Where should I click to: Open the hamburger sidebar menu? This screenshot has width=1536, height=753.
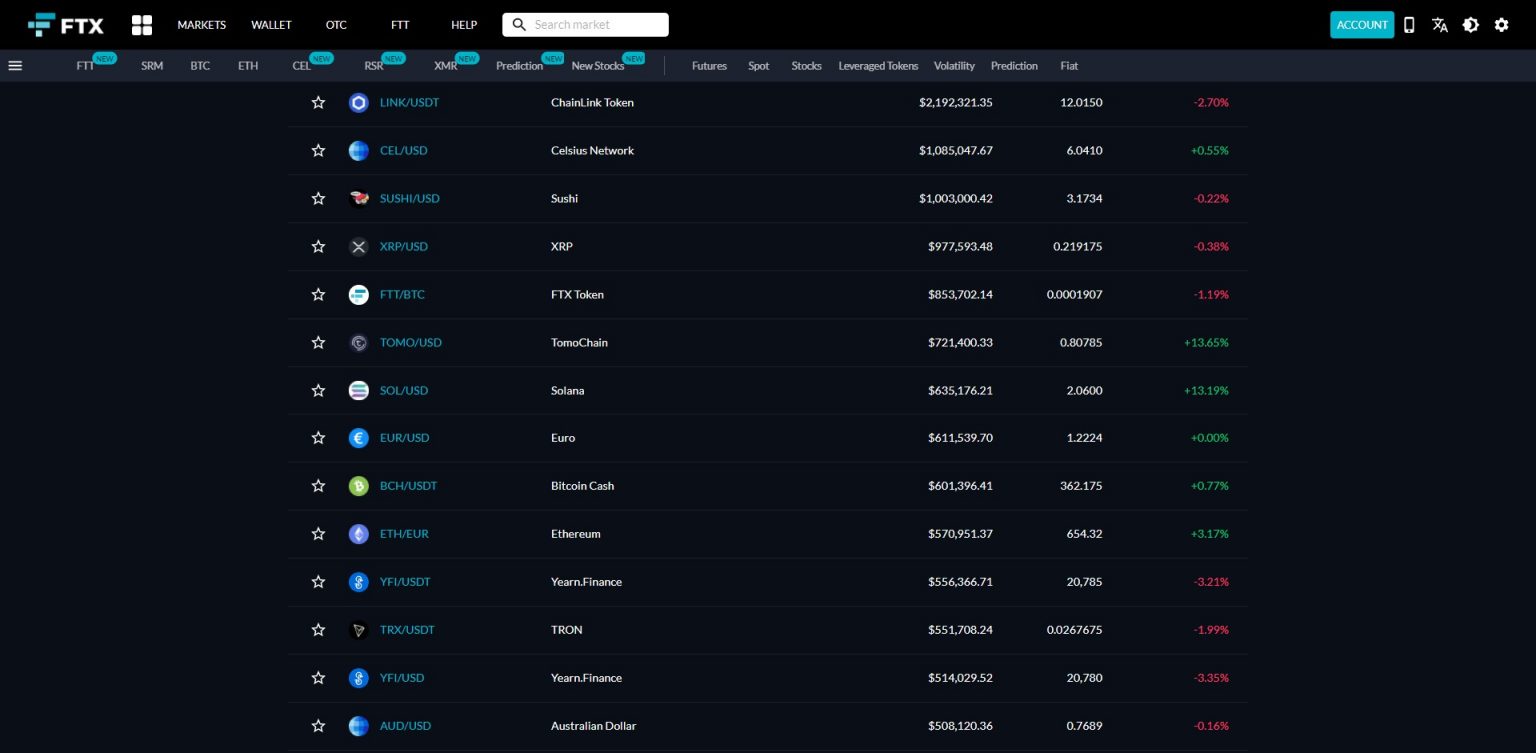coord(15,66)
